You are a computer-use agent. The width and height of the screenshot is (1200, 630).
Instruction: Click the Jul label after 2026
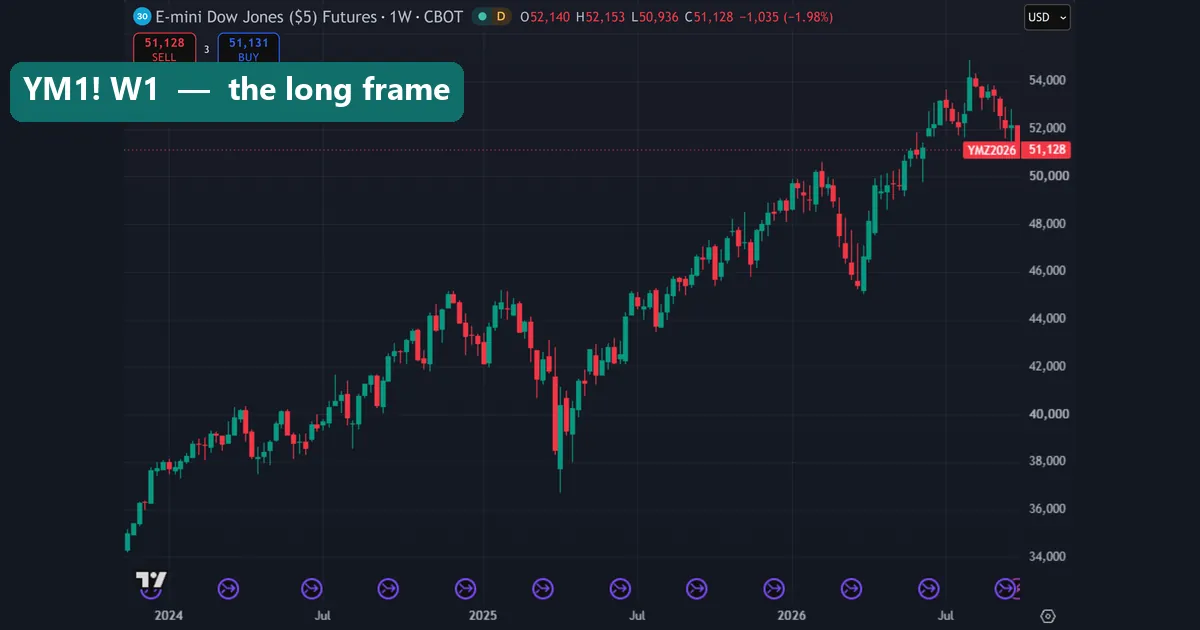946,616
